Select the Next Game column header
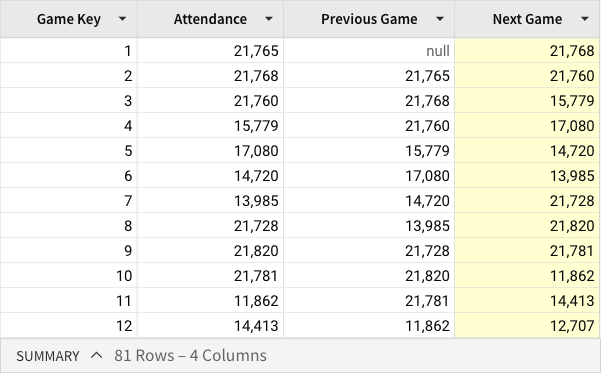Image resolution: width=601 pixels, height=373 pixels. click(x=527, y=19)
